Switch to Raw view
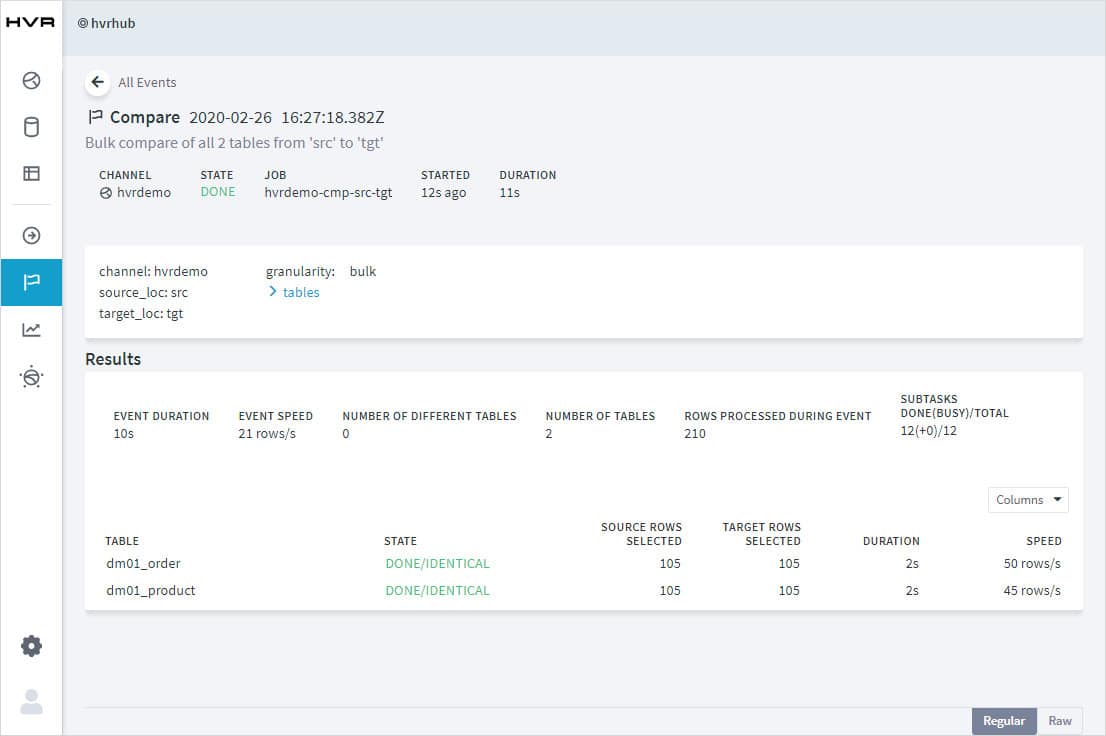The width and height of the screenshot is (1106, 736). pos(1059,721)
